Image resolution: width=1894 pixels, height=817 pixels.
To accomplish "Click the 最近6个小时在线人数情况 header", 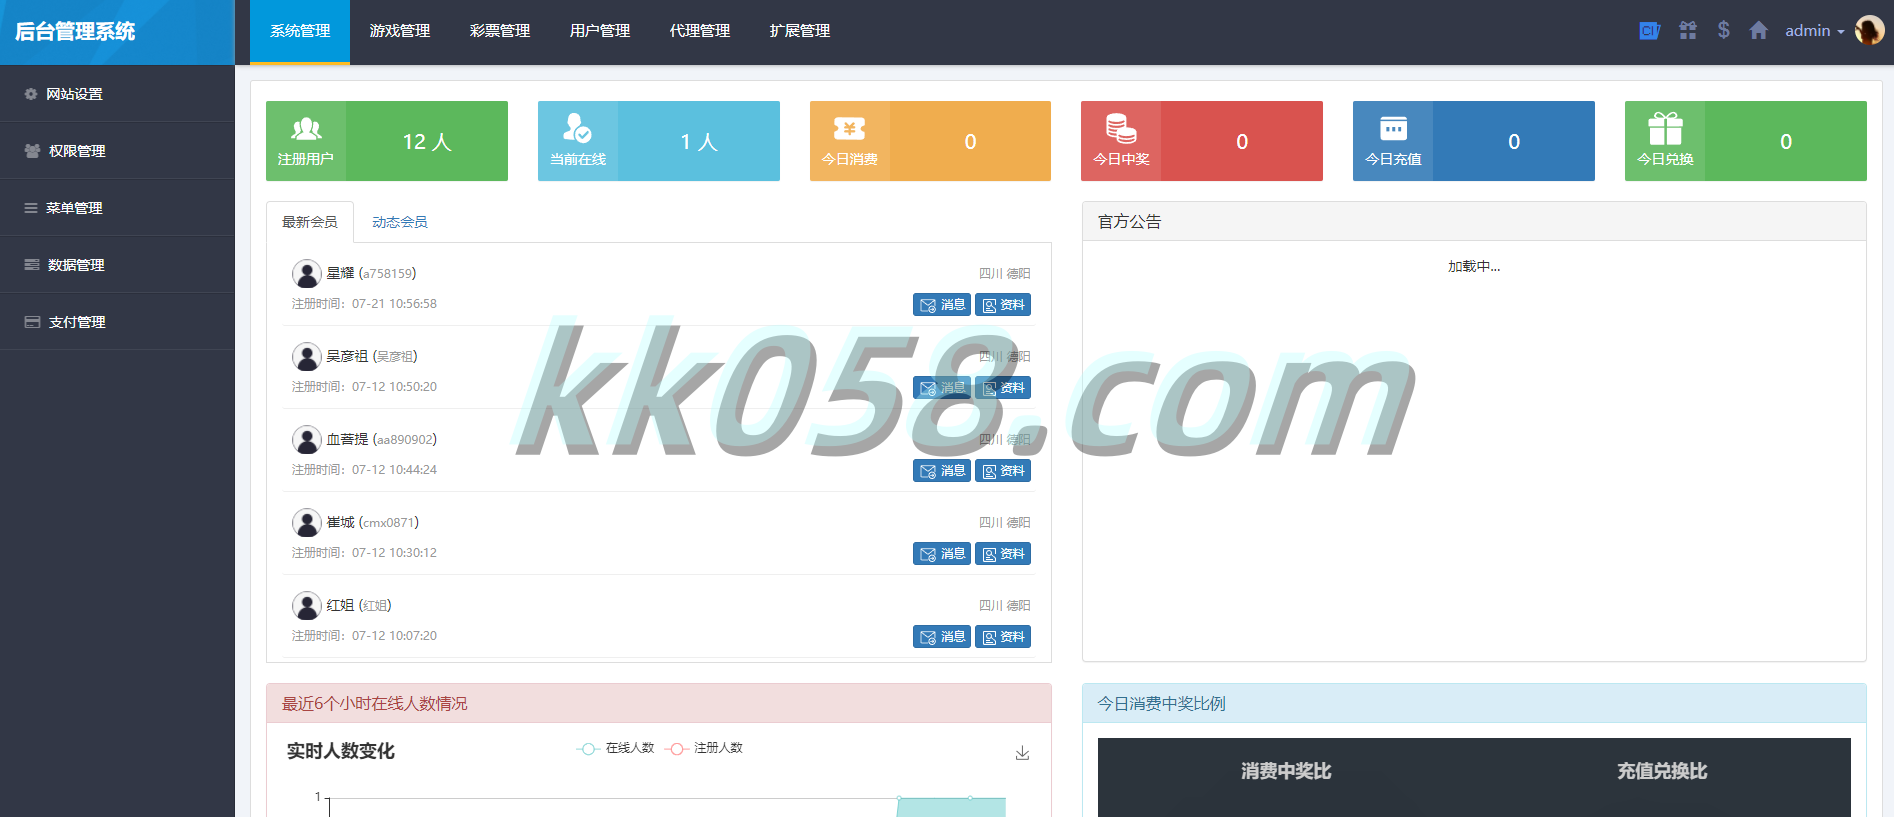I will tap(659, 704).
